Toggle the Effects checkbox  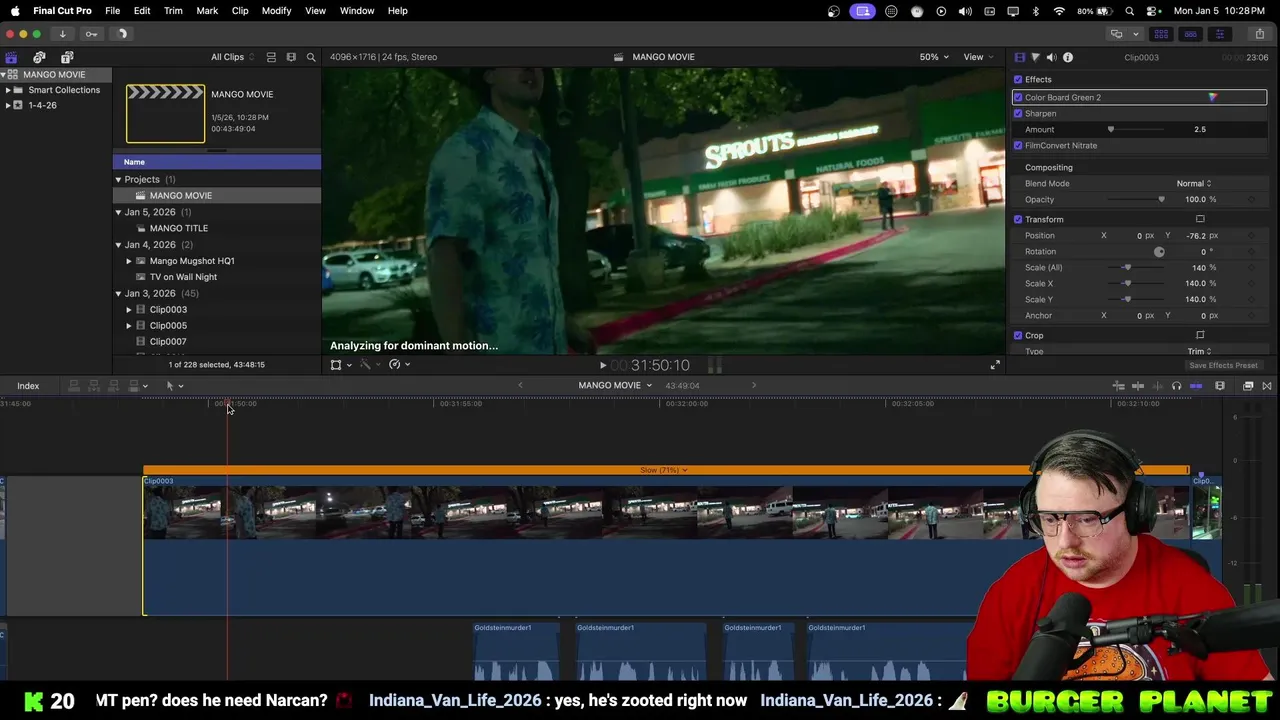pos(1018,80)
